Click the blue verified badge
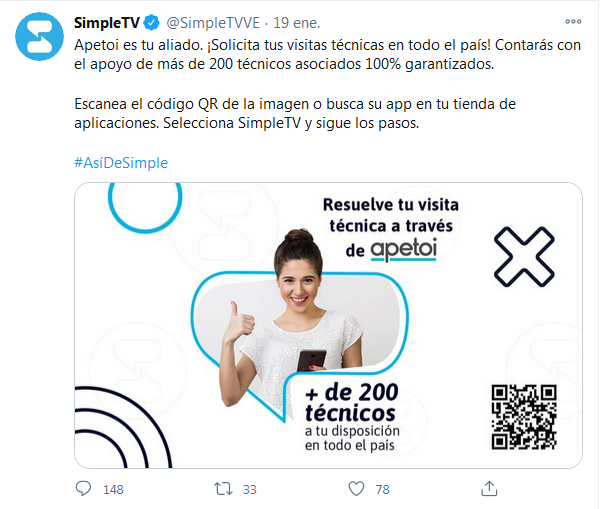The height and width of the screenshot is (509, 615). pyautogui.click(x=152, y=23)
